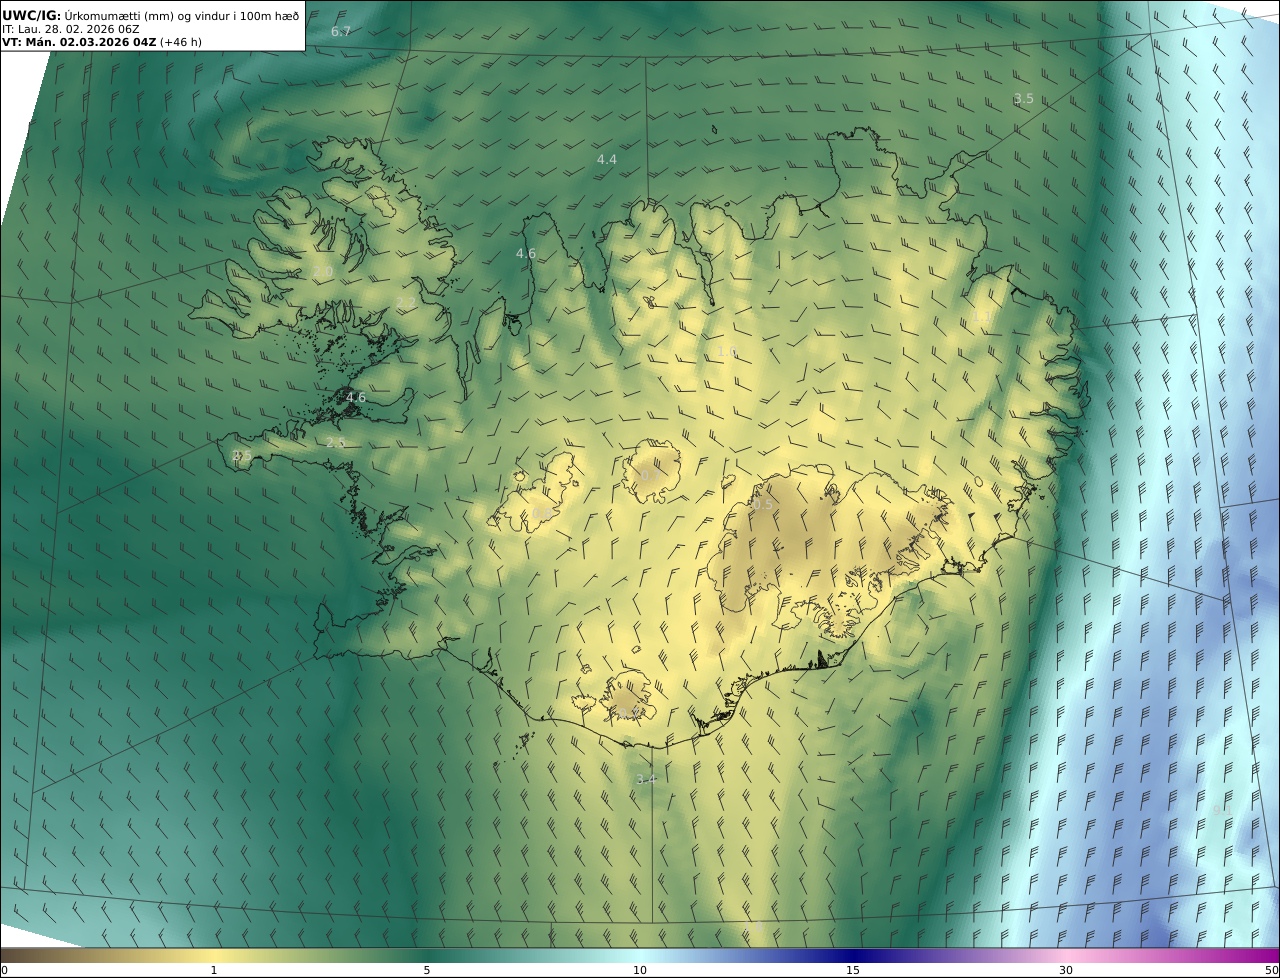Click the colorbar tick label 0

(4, 970)
